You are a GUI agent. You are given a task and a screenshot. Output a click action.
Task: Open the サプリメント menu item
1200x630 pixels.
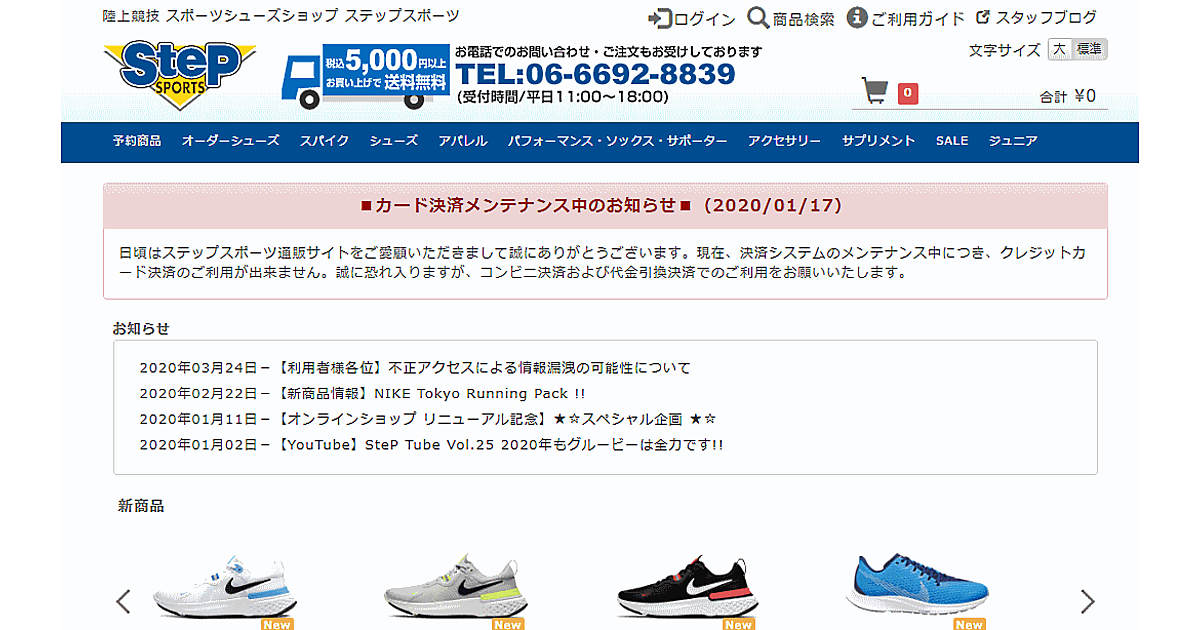click(878, 141)
